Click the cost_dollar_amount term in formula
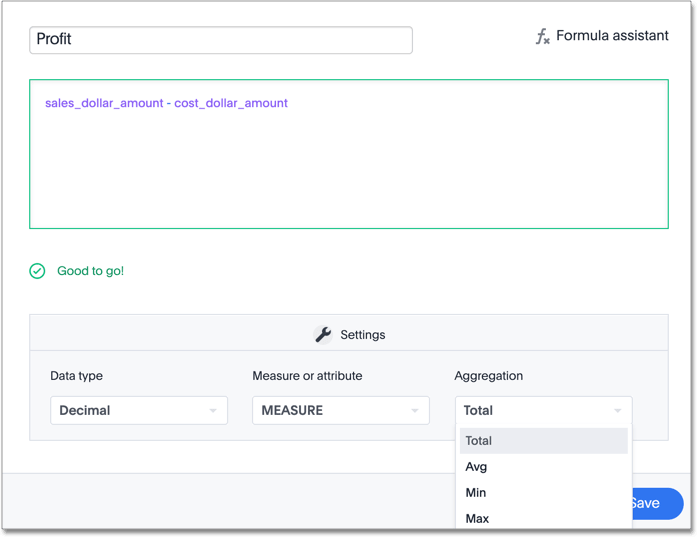The height and width of the screenshot is (537, 697). point(231,103)
